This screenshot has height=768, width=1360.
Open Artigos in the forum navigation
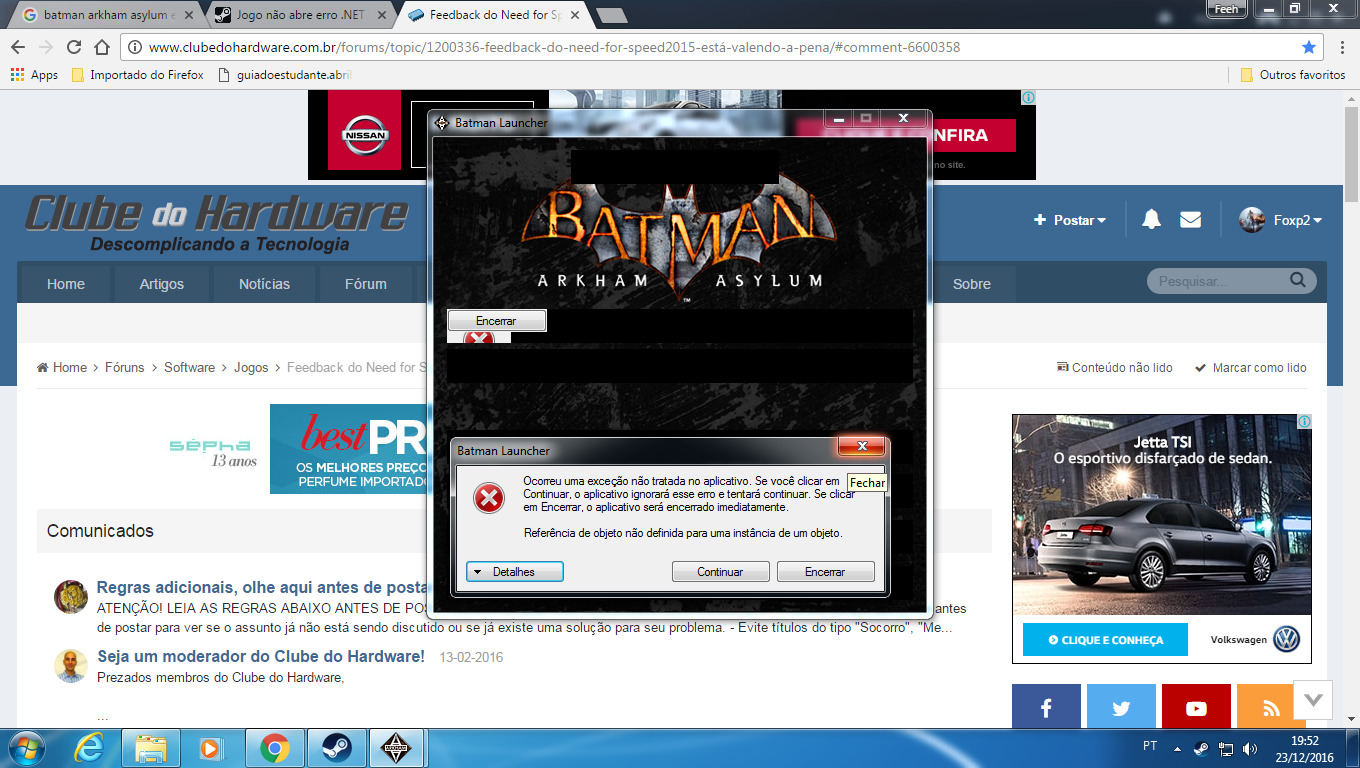pos(162,284)
